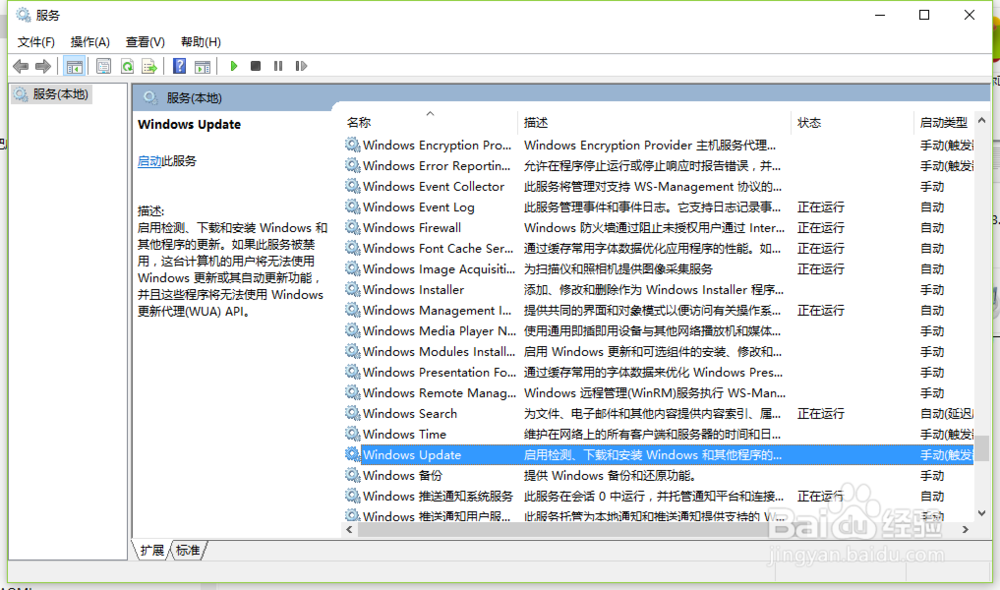
Task: Pause service with pause icon
Action: 278,66
